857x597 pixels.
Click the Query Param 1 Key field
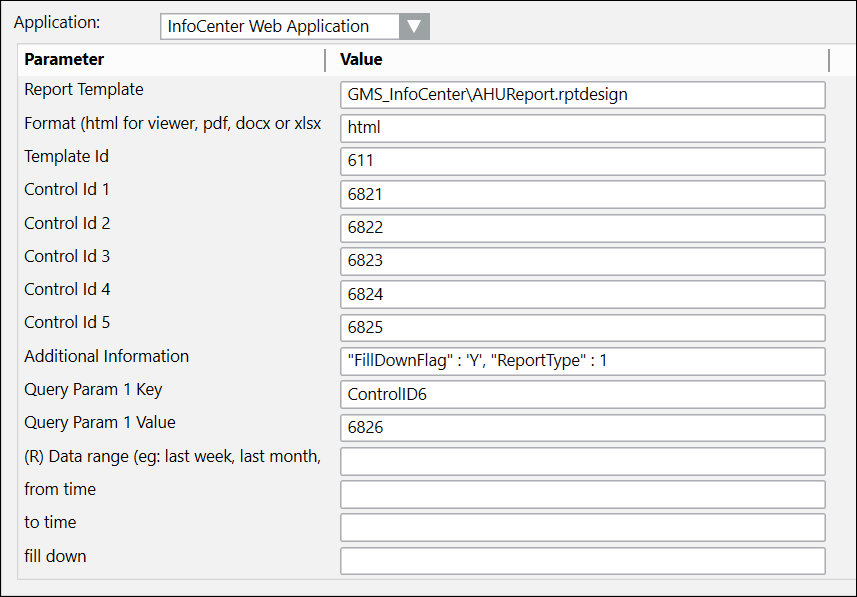point(582,394)
